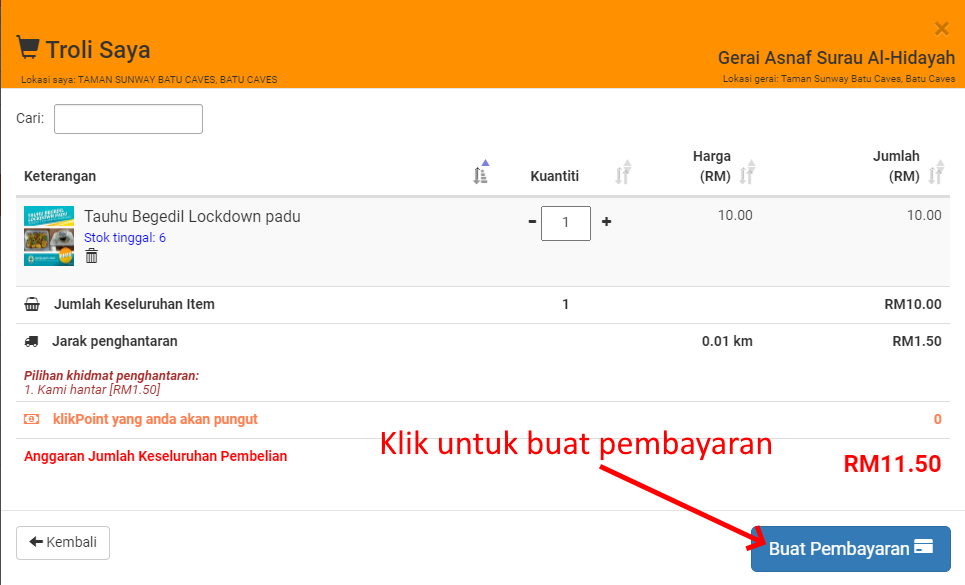
Task: Click the basket icon beside Jumlah Keseluruhan Item
Action: pos(32,305)
